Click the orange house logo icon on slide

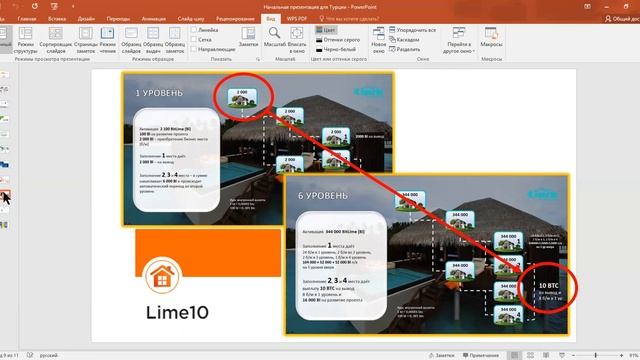[x=162, y=276]
